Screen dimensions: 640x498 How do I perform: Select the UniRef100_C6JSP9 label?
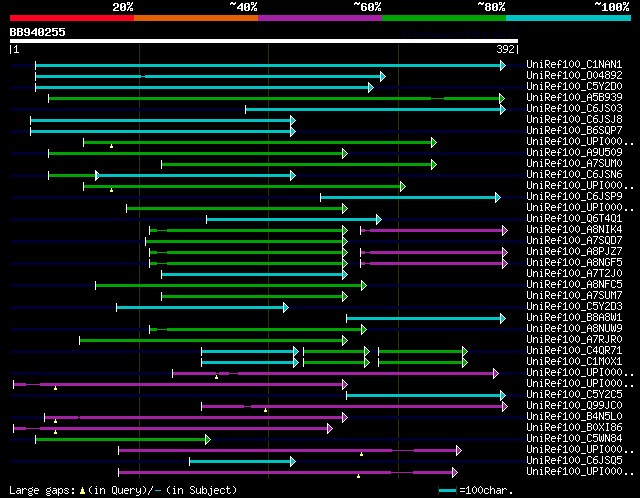click(574, 196)
